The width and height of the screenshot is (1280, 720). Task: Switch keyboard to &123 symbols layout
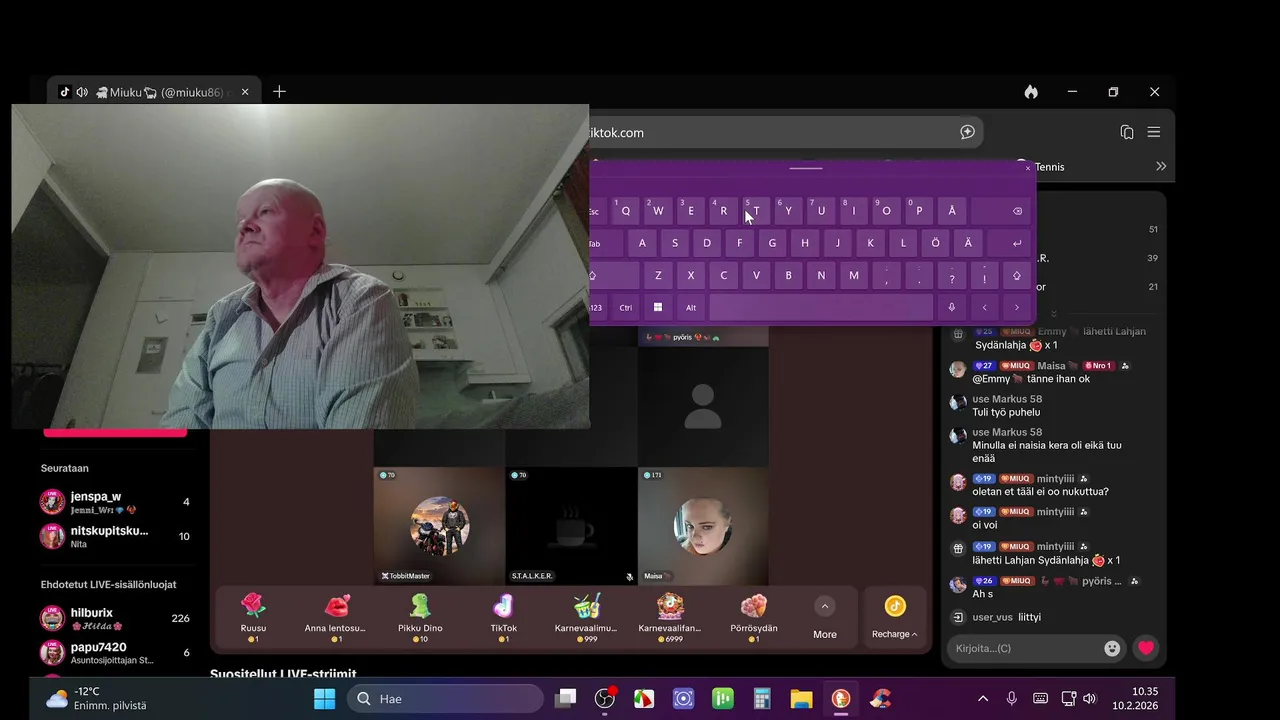tap(598, 307)
